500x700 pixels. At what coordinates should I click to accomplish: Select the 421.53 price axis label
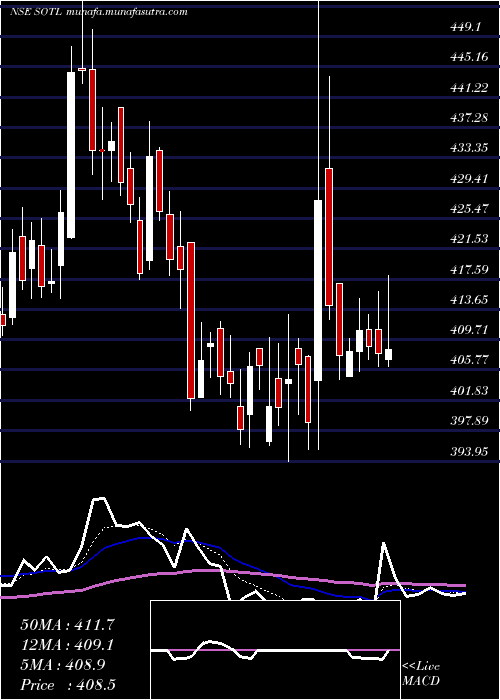(x=469, y=239)
